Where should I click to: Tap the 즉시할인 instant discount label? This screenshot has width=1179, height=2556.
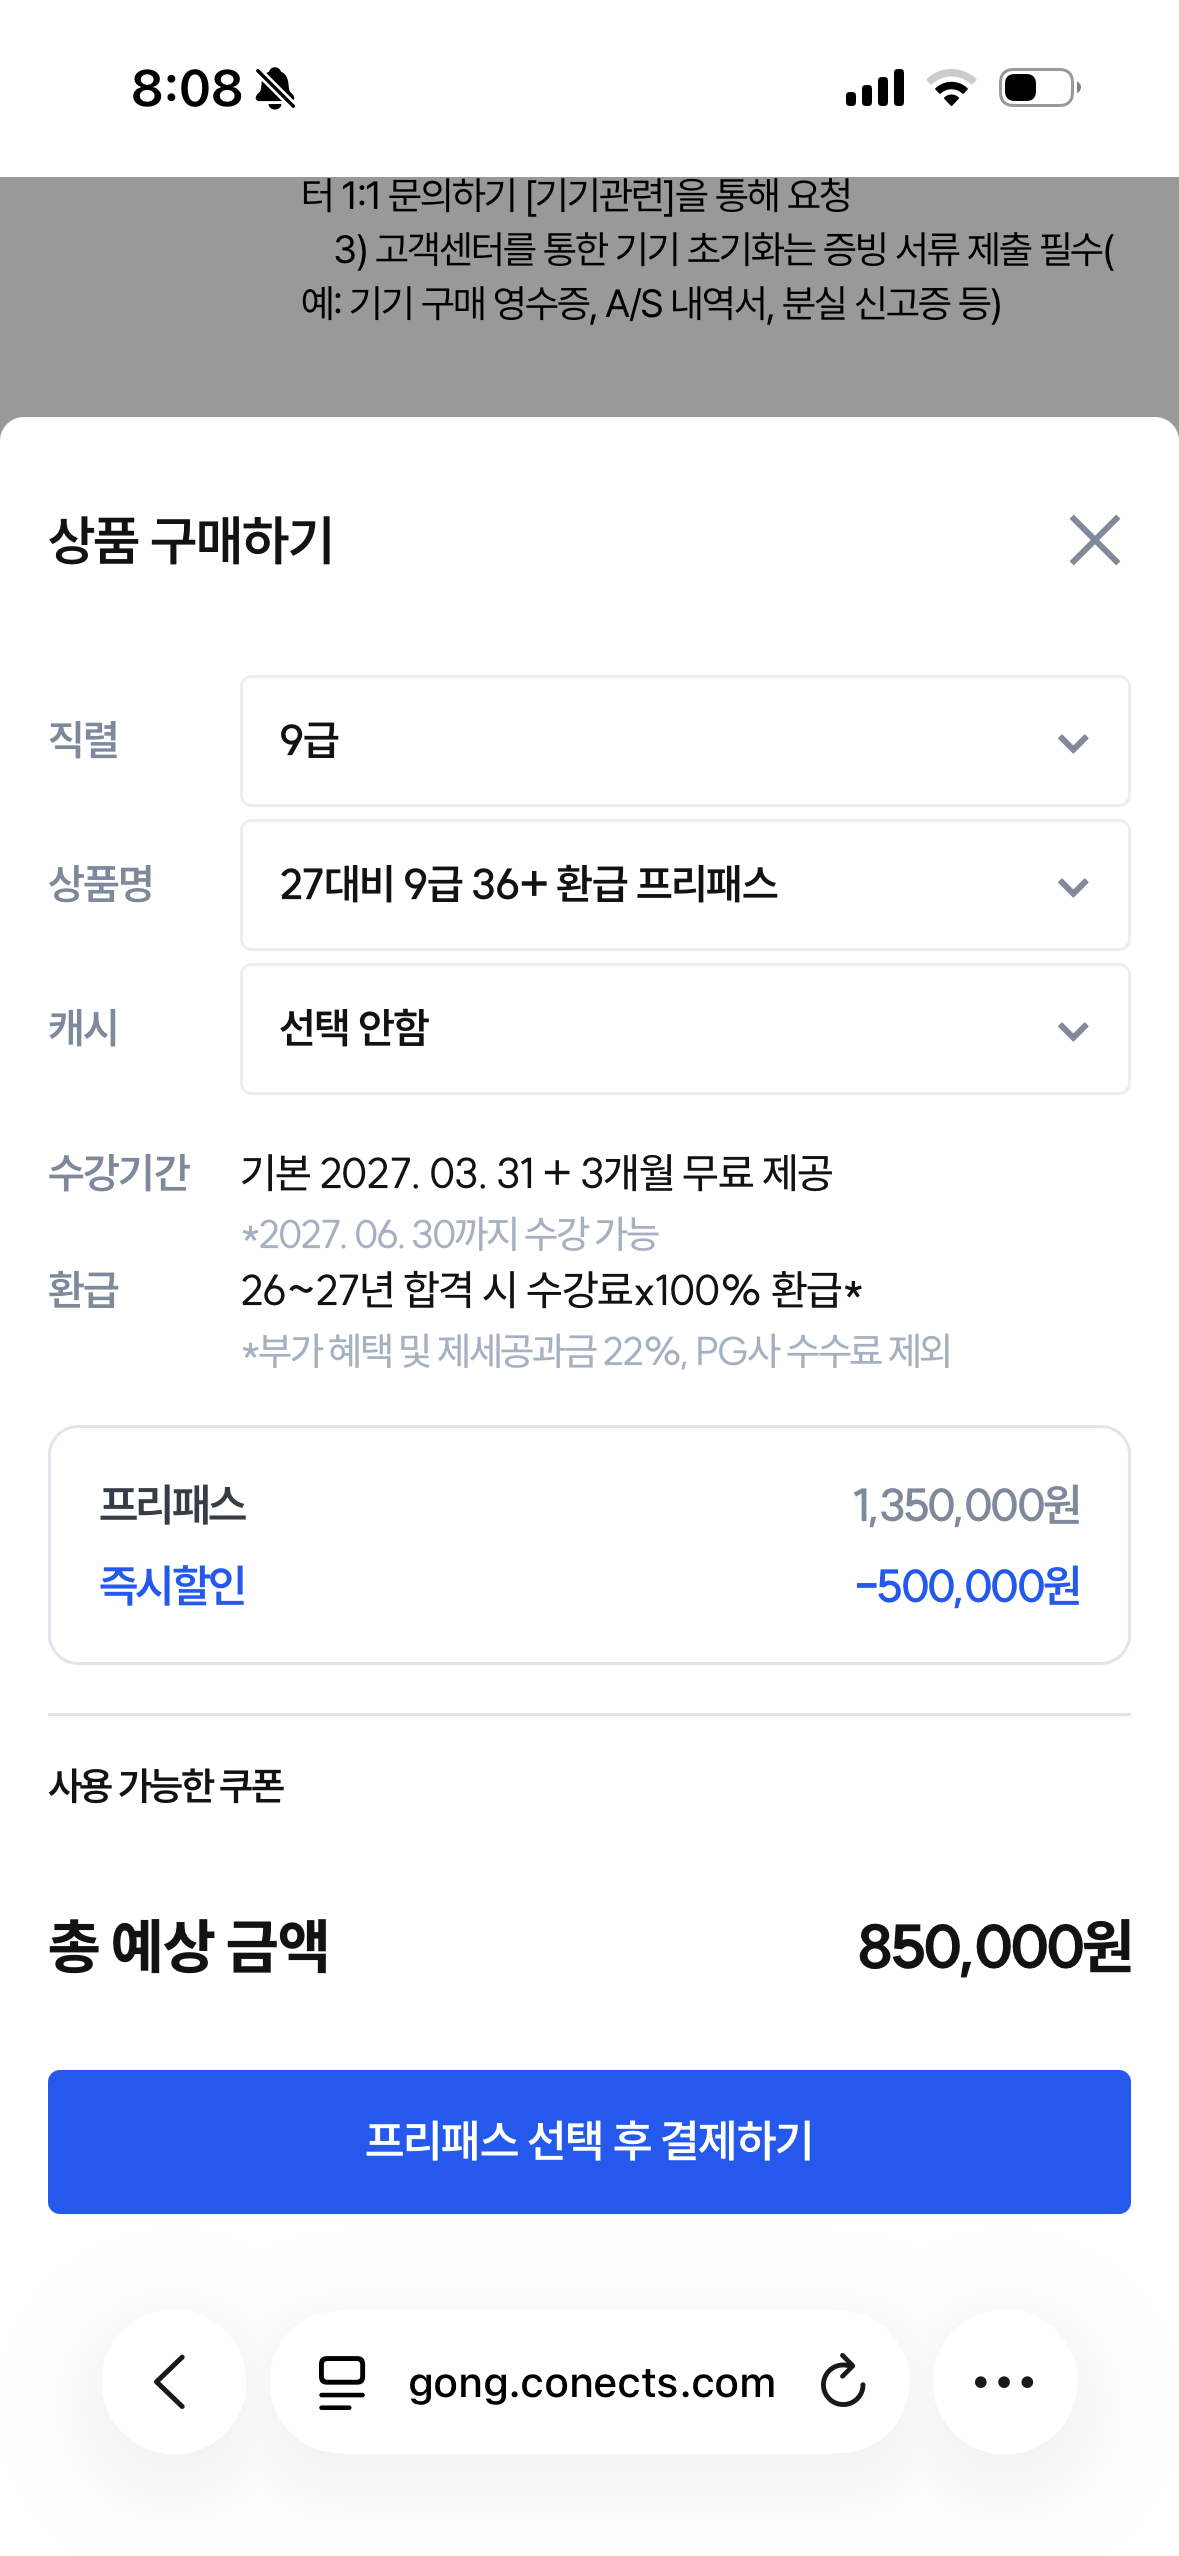(x=172, y=1585)
